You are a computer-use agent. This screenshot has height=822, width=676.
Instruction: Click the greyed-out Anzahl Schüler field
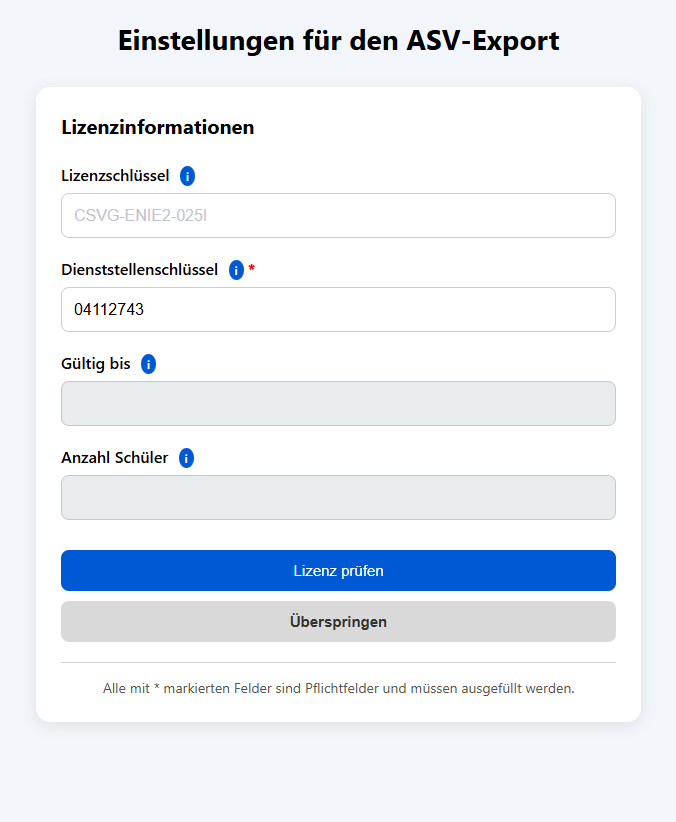point(338,497)
